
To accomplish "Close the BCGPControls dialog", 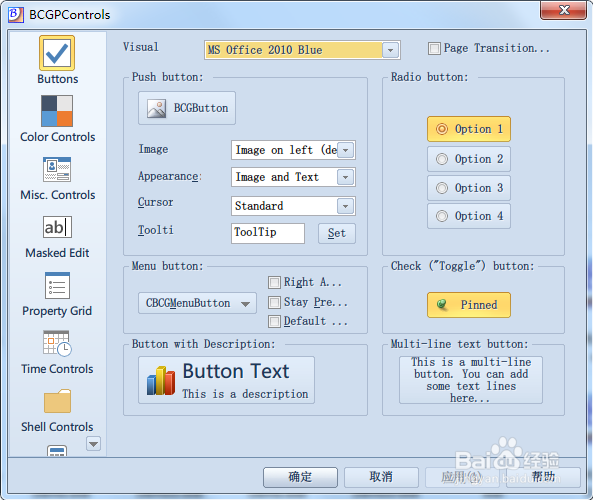I will pos(564,10).
